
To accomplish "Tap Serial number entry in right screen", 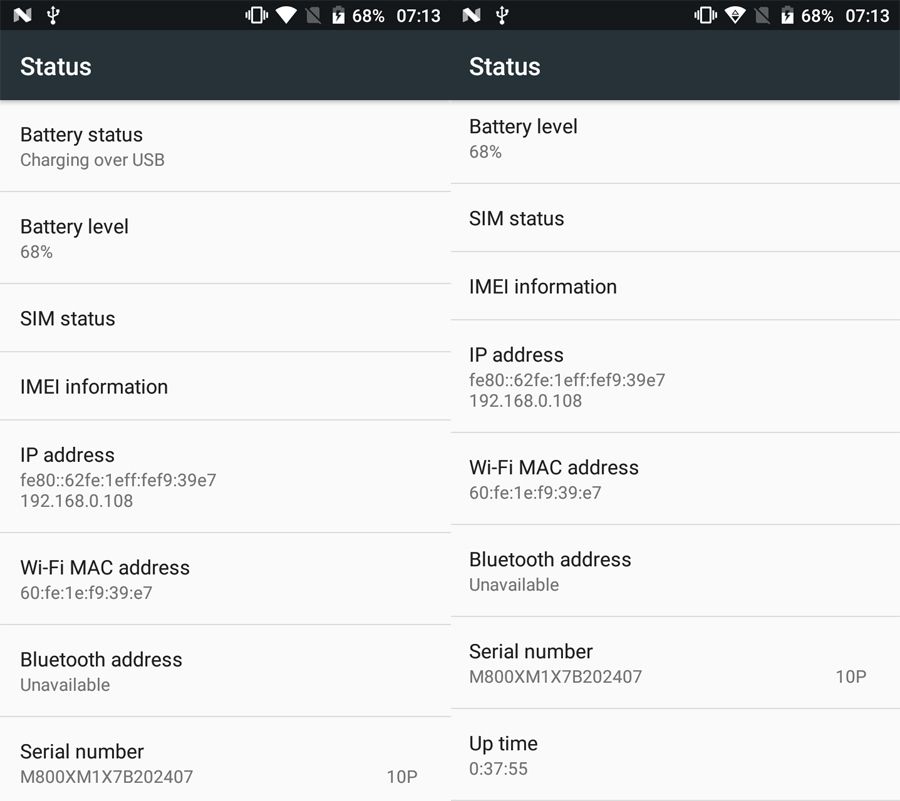I will [675, 663].
